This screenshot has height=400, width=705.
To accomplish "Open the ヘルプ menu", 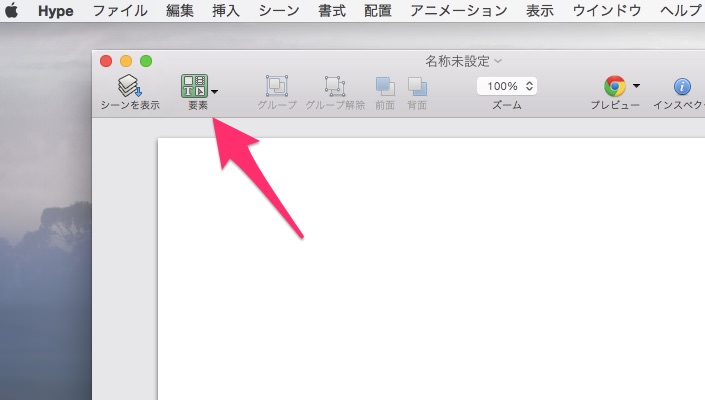I will pyautogui.click(x=682, y=10).
